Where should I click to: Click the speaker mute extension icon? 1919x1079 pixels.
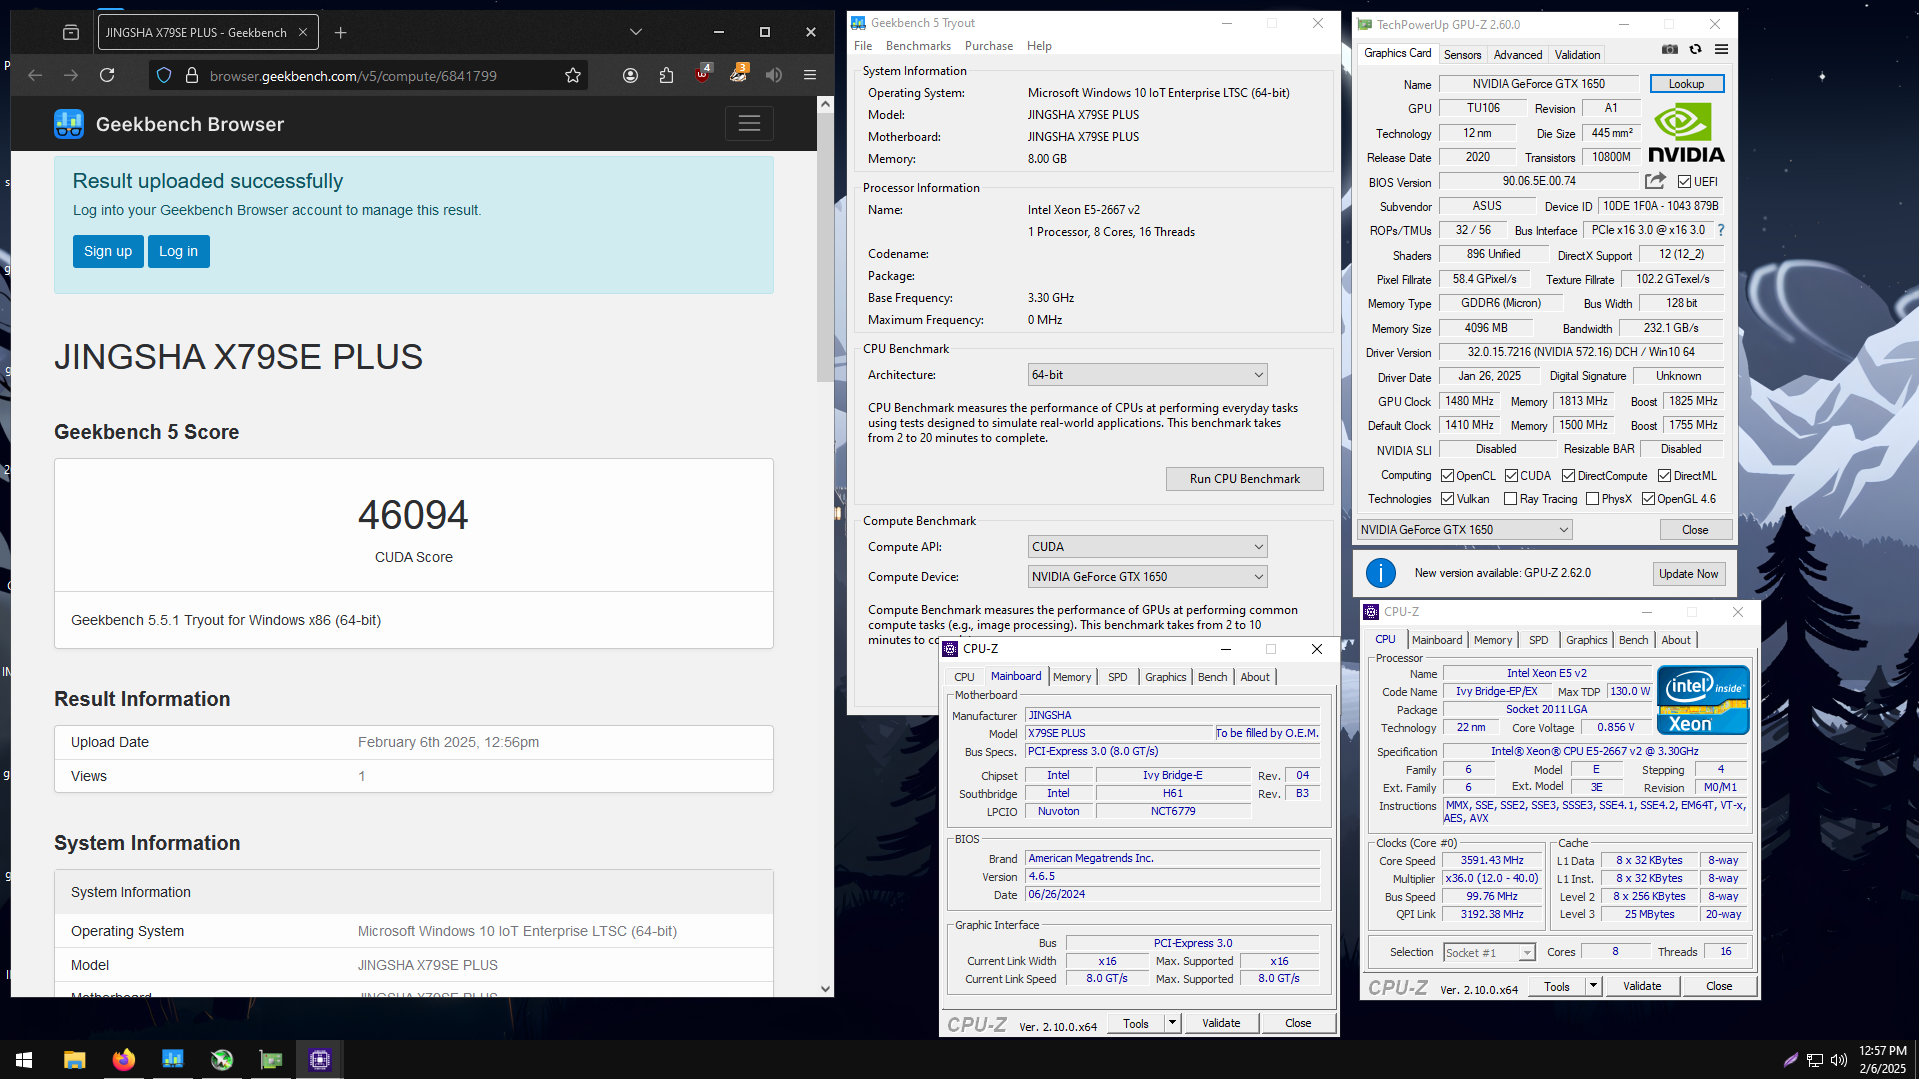click(x=774, y=75)
